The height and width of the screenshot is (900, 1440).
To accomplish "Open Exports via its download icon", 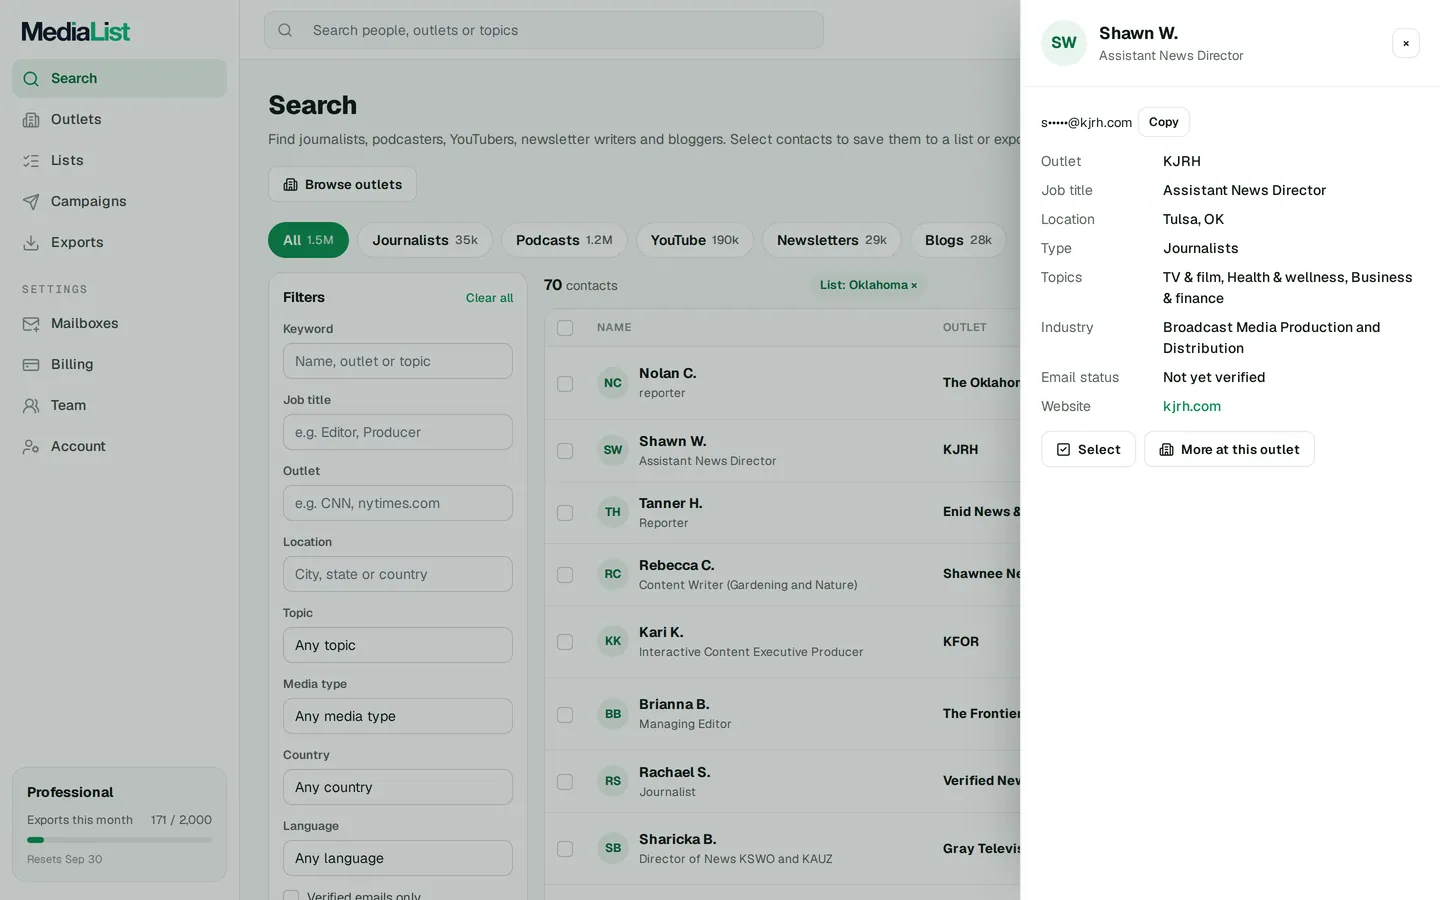I will coord(32,243).
